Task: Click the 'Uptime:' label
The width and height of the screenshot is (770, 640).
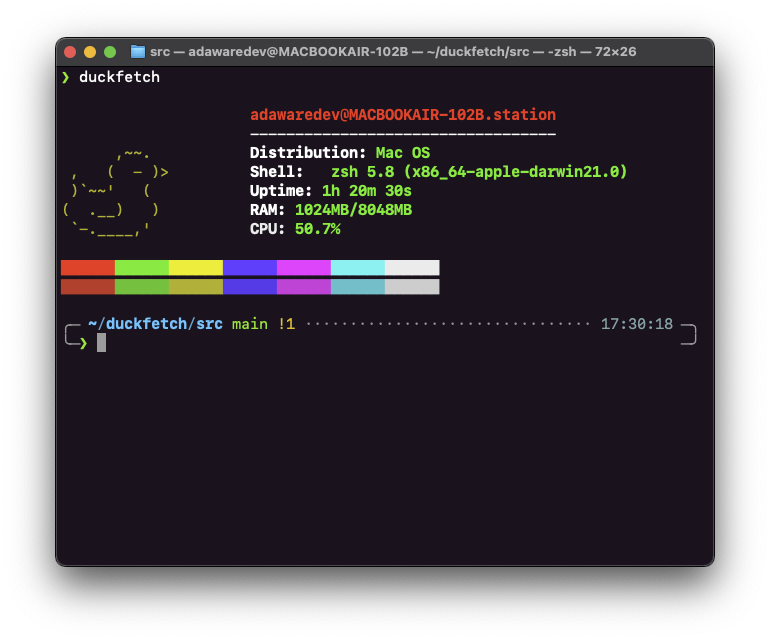Action: coord(280,191)
